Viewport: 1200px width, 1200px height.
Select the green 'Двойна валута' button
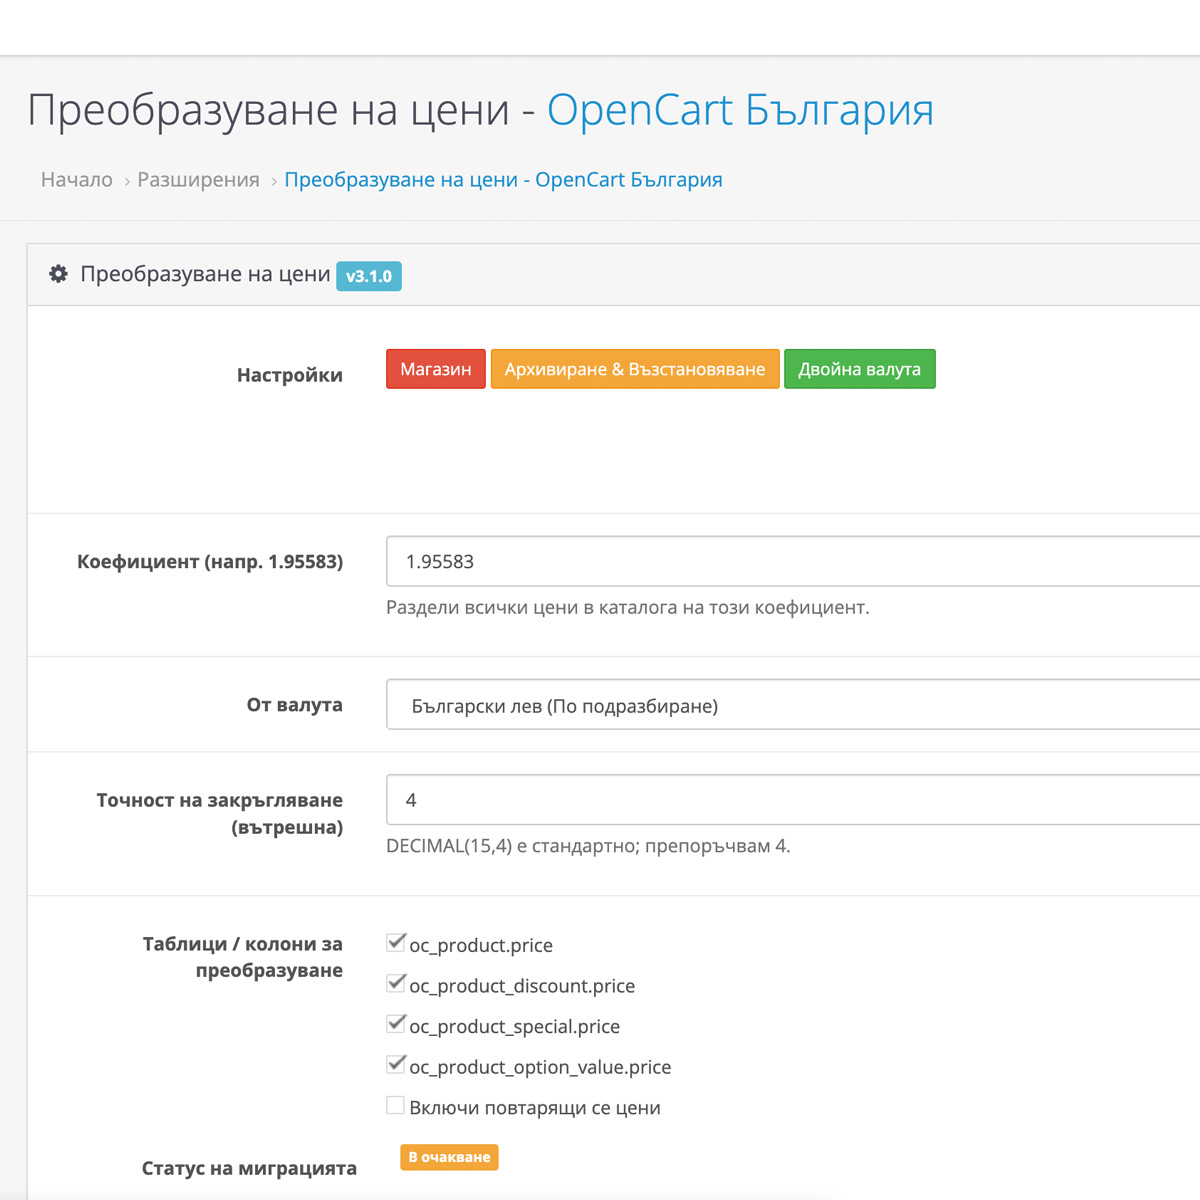click(859, 369)
